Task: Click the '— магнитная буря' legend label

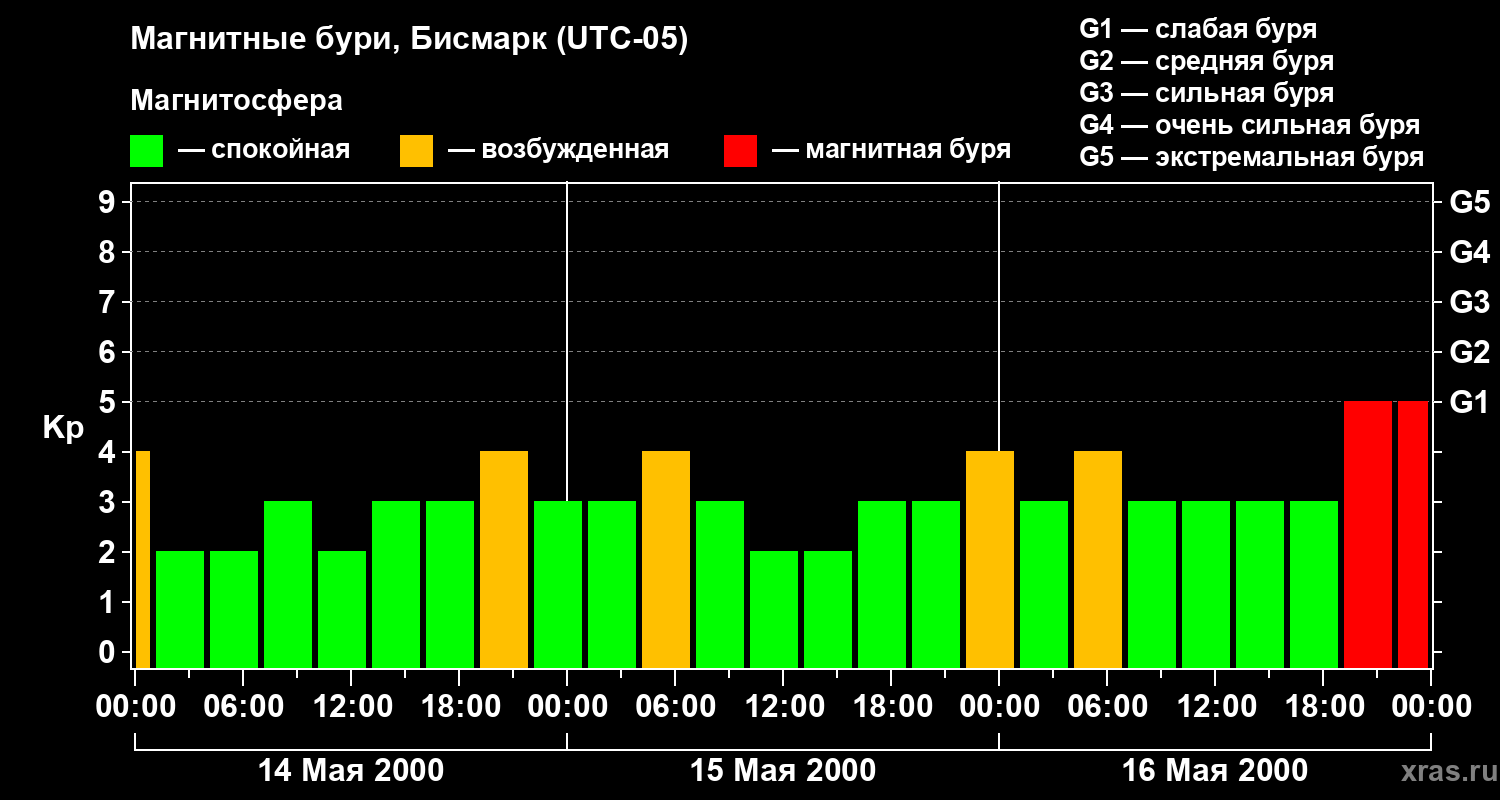Action: coord(891,150)
